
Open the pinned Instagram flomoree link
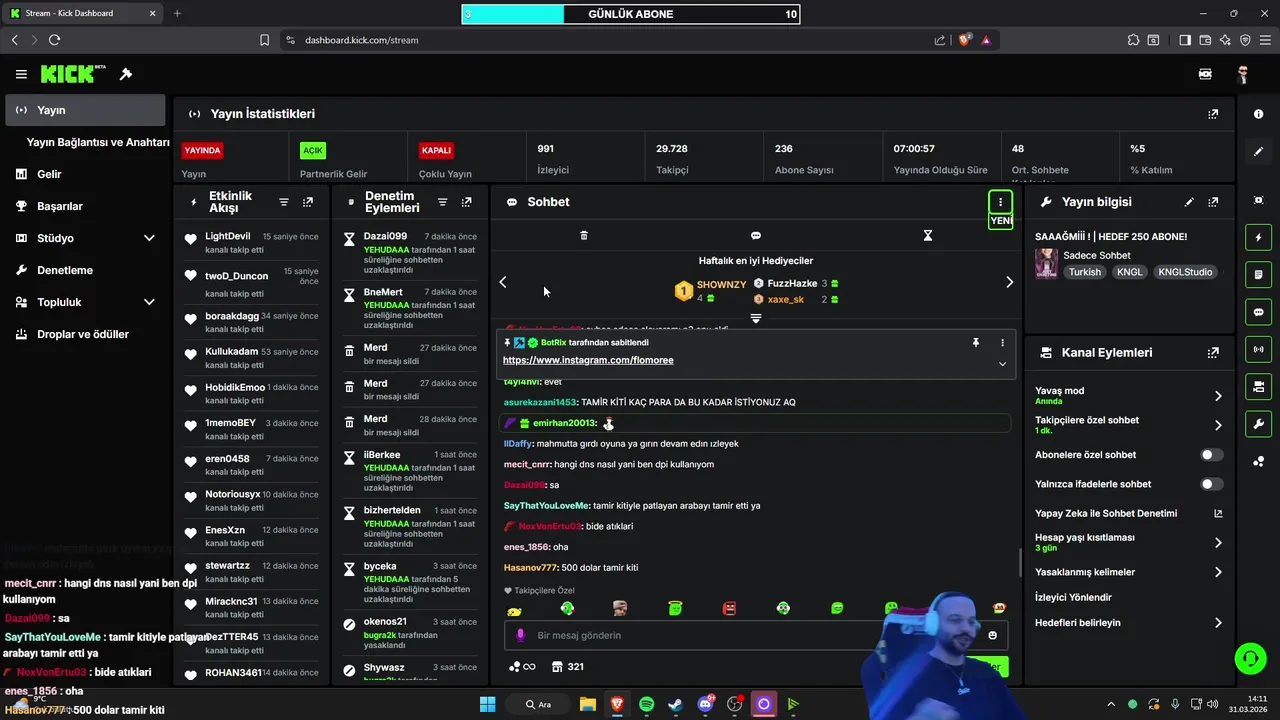coord(588,360)
